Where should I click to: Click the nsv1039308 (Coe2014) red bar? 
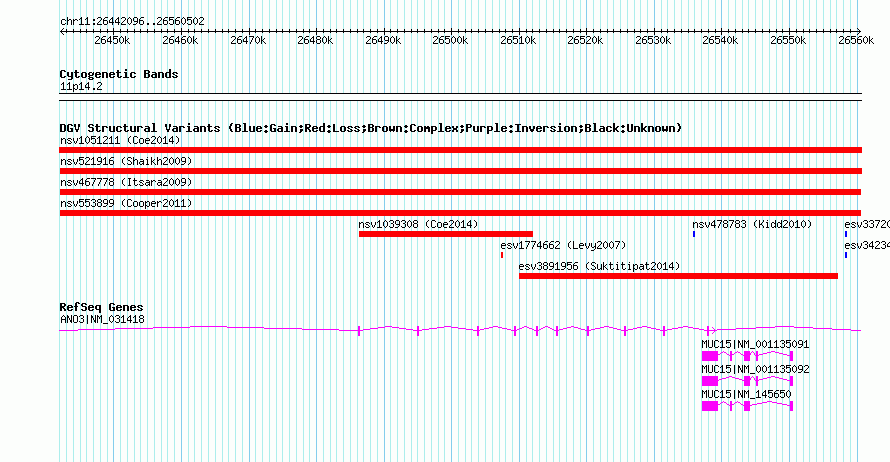point(446,234)
